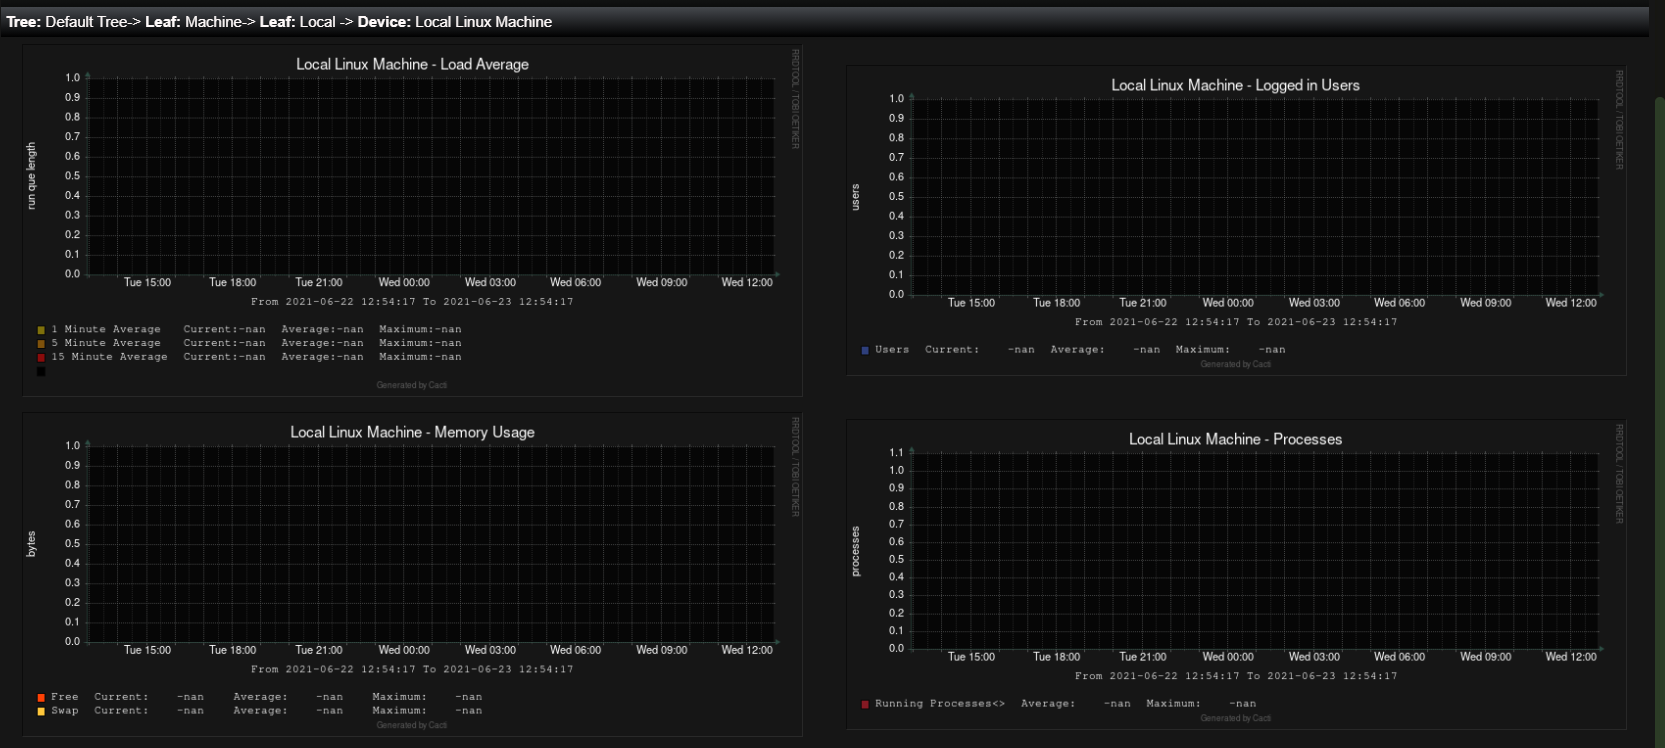Click the 'Local Linux Machine - Load Average' title
Viewport: 1665px width, 748px height.
tap(412, 64)
